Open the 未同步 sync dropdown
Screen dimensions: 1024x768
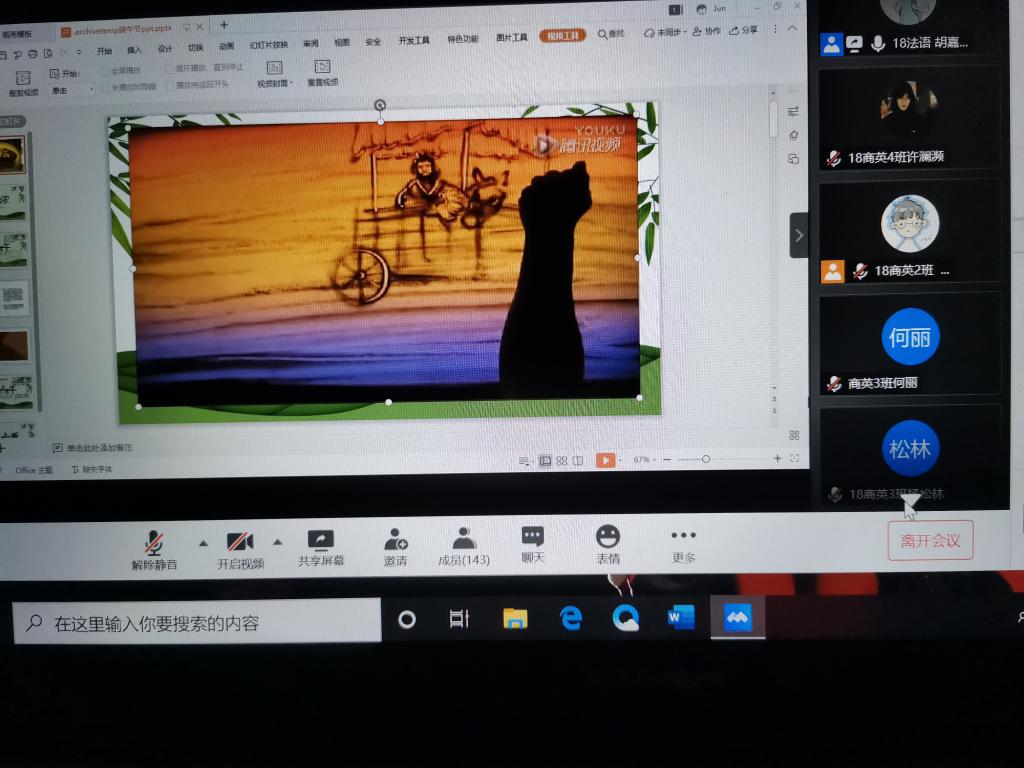coord(665,32)
